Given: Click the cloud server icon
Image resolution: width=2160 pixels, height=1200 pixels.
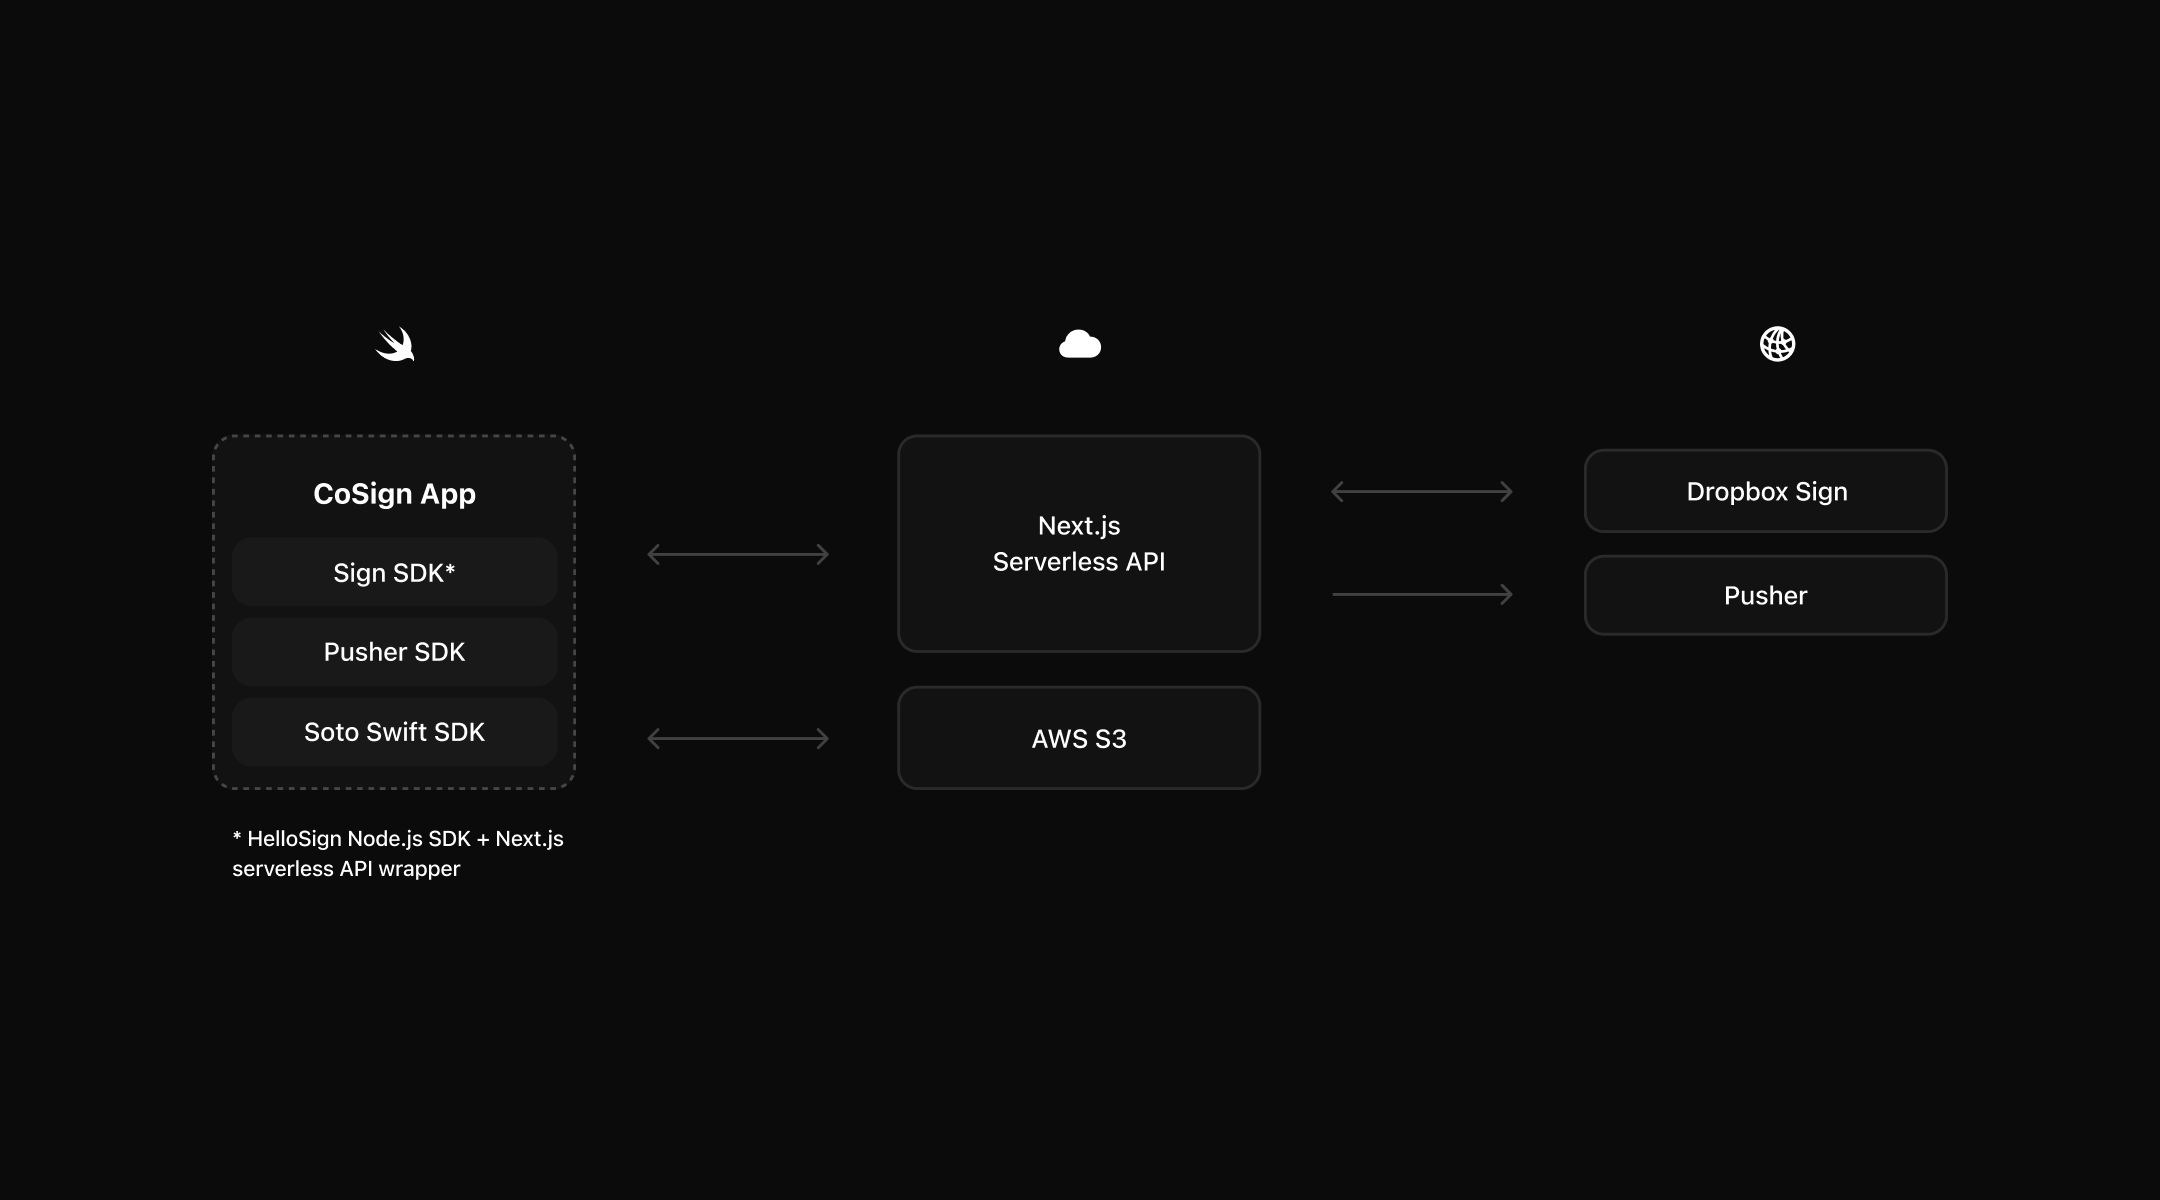Looking at the screenshot, I should click(1080, 343).
